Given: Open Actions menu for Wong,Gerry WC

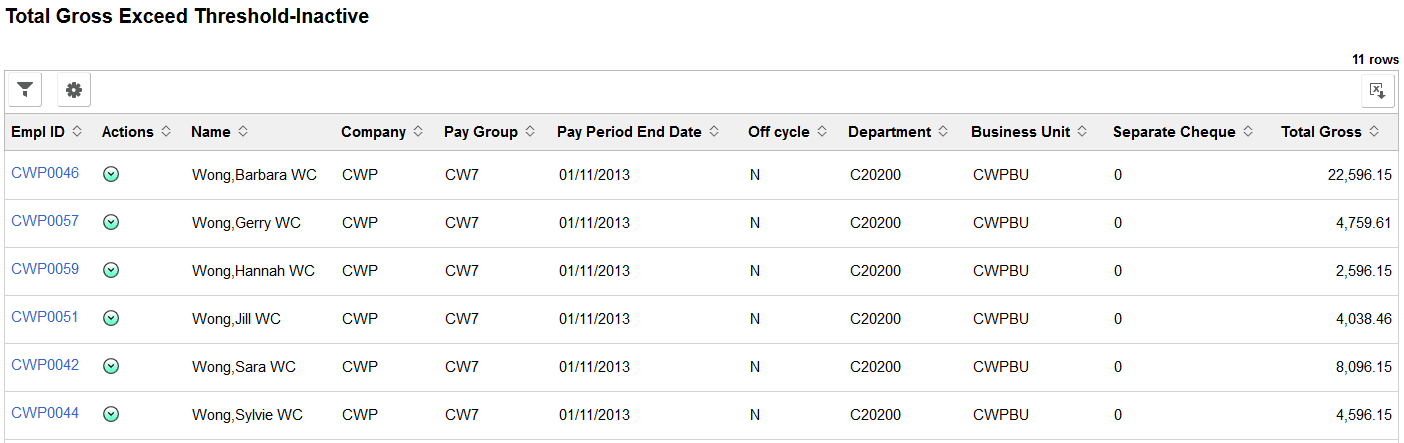Looking at the screenshot, I should coord(111,223).
